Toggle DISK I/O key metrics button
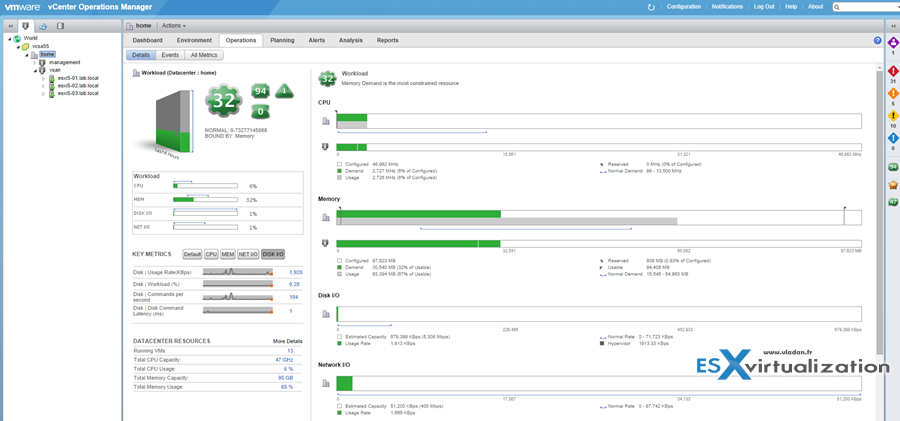Viewport: 900px width, 421px height. point(273,254)
